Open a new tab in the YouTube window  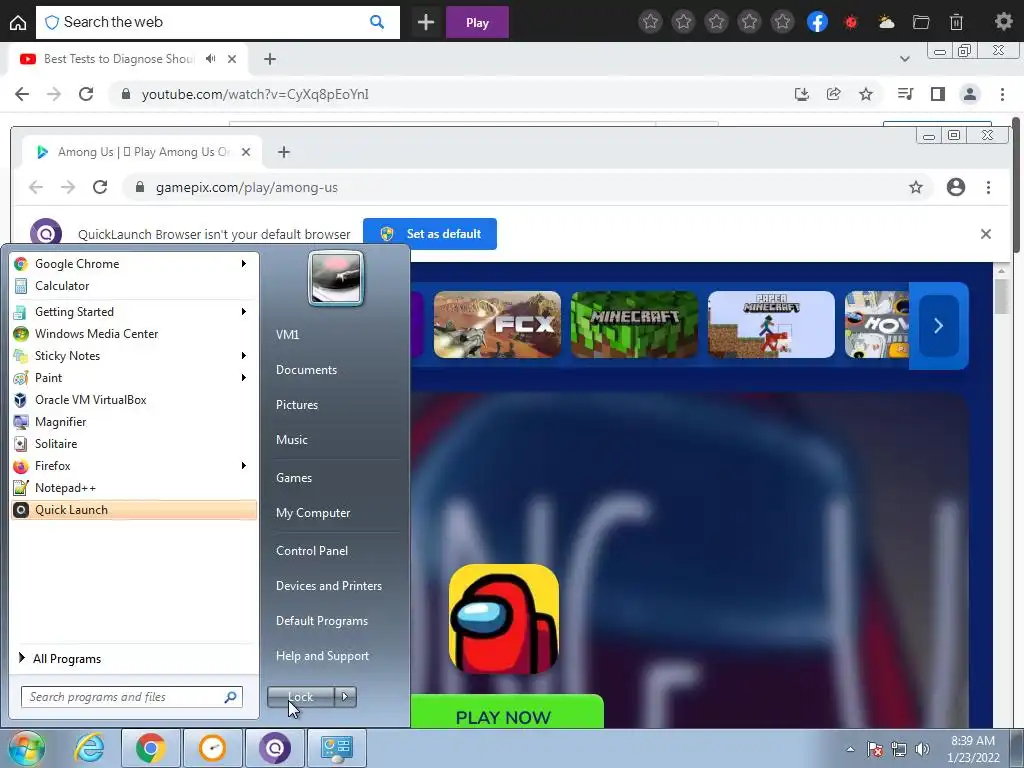click(270, 59)
